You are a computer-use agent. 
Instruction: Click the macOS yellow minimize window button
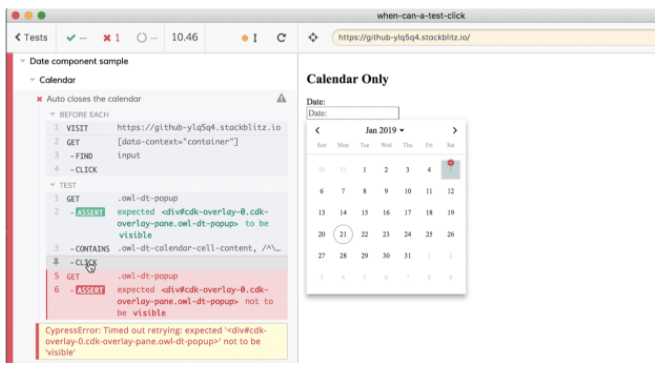29,16
